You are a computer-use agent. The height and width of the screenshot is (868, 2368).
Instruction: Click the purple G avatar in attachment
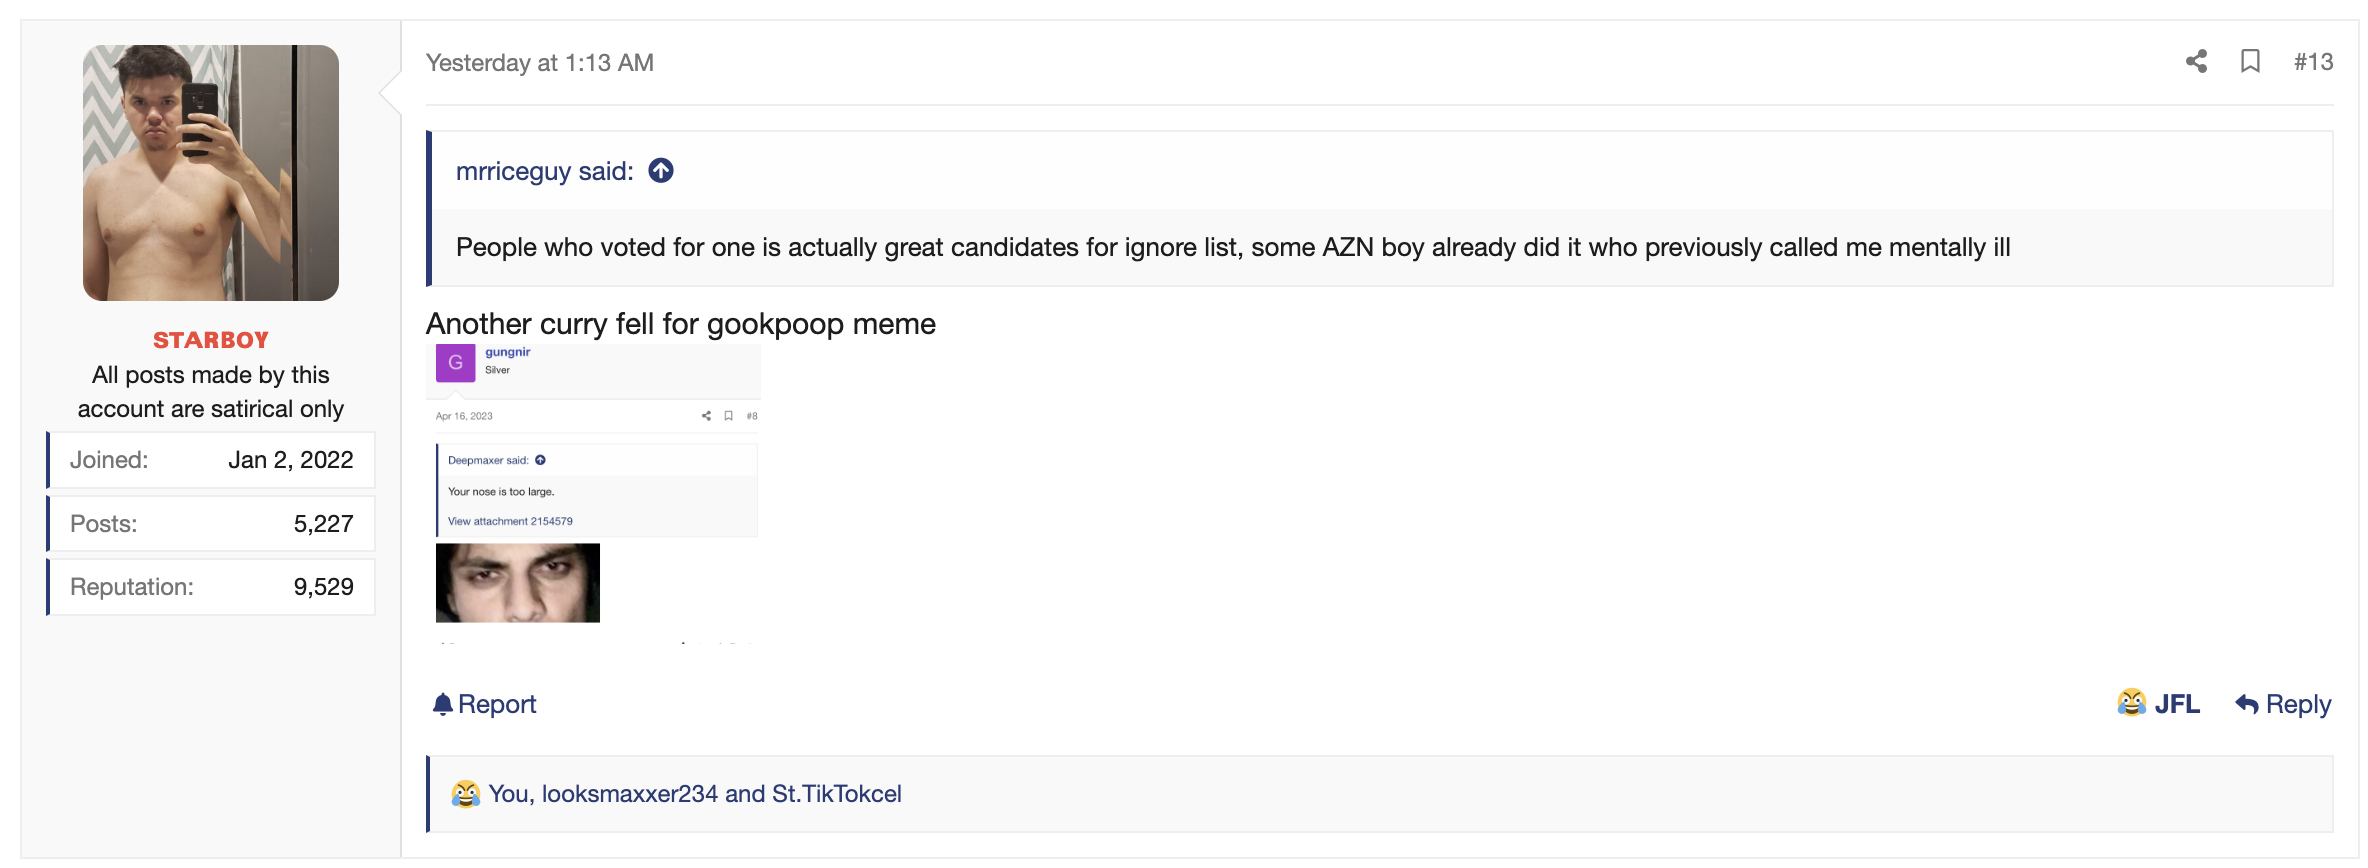click(x=456, y=362)
